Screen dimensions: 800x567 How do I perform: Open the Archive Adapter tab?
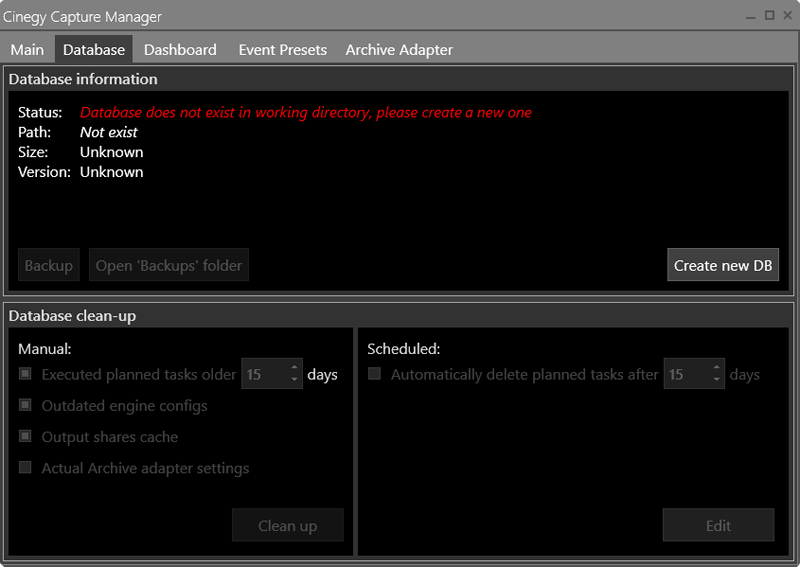coord(399,50)
